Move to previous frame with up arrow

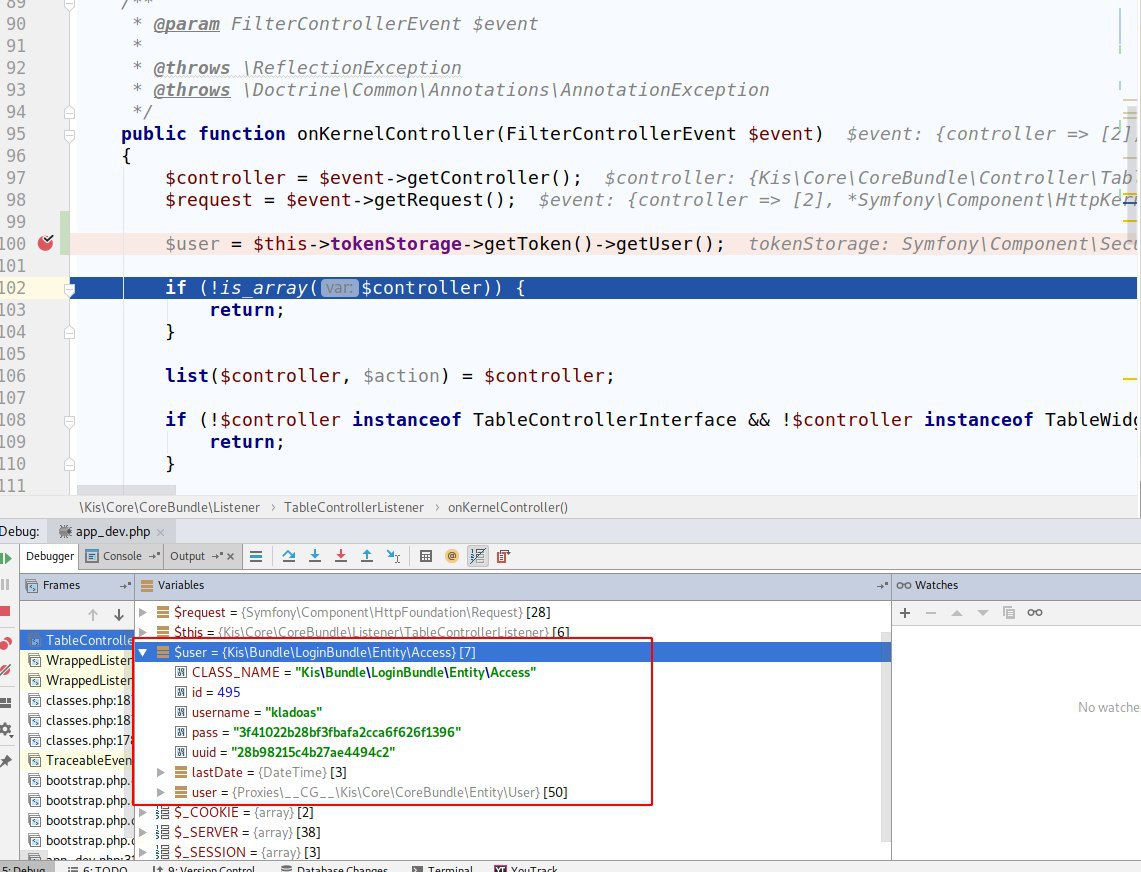point(92,615)
